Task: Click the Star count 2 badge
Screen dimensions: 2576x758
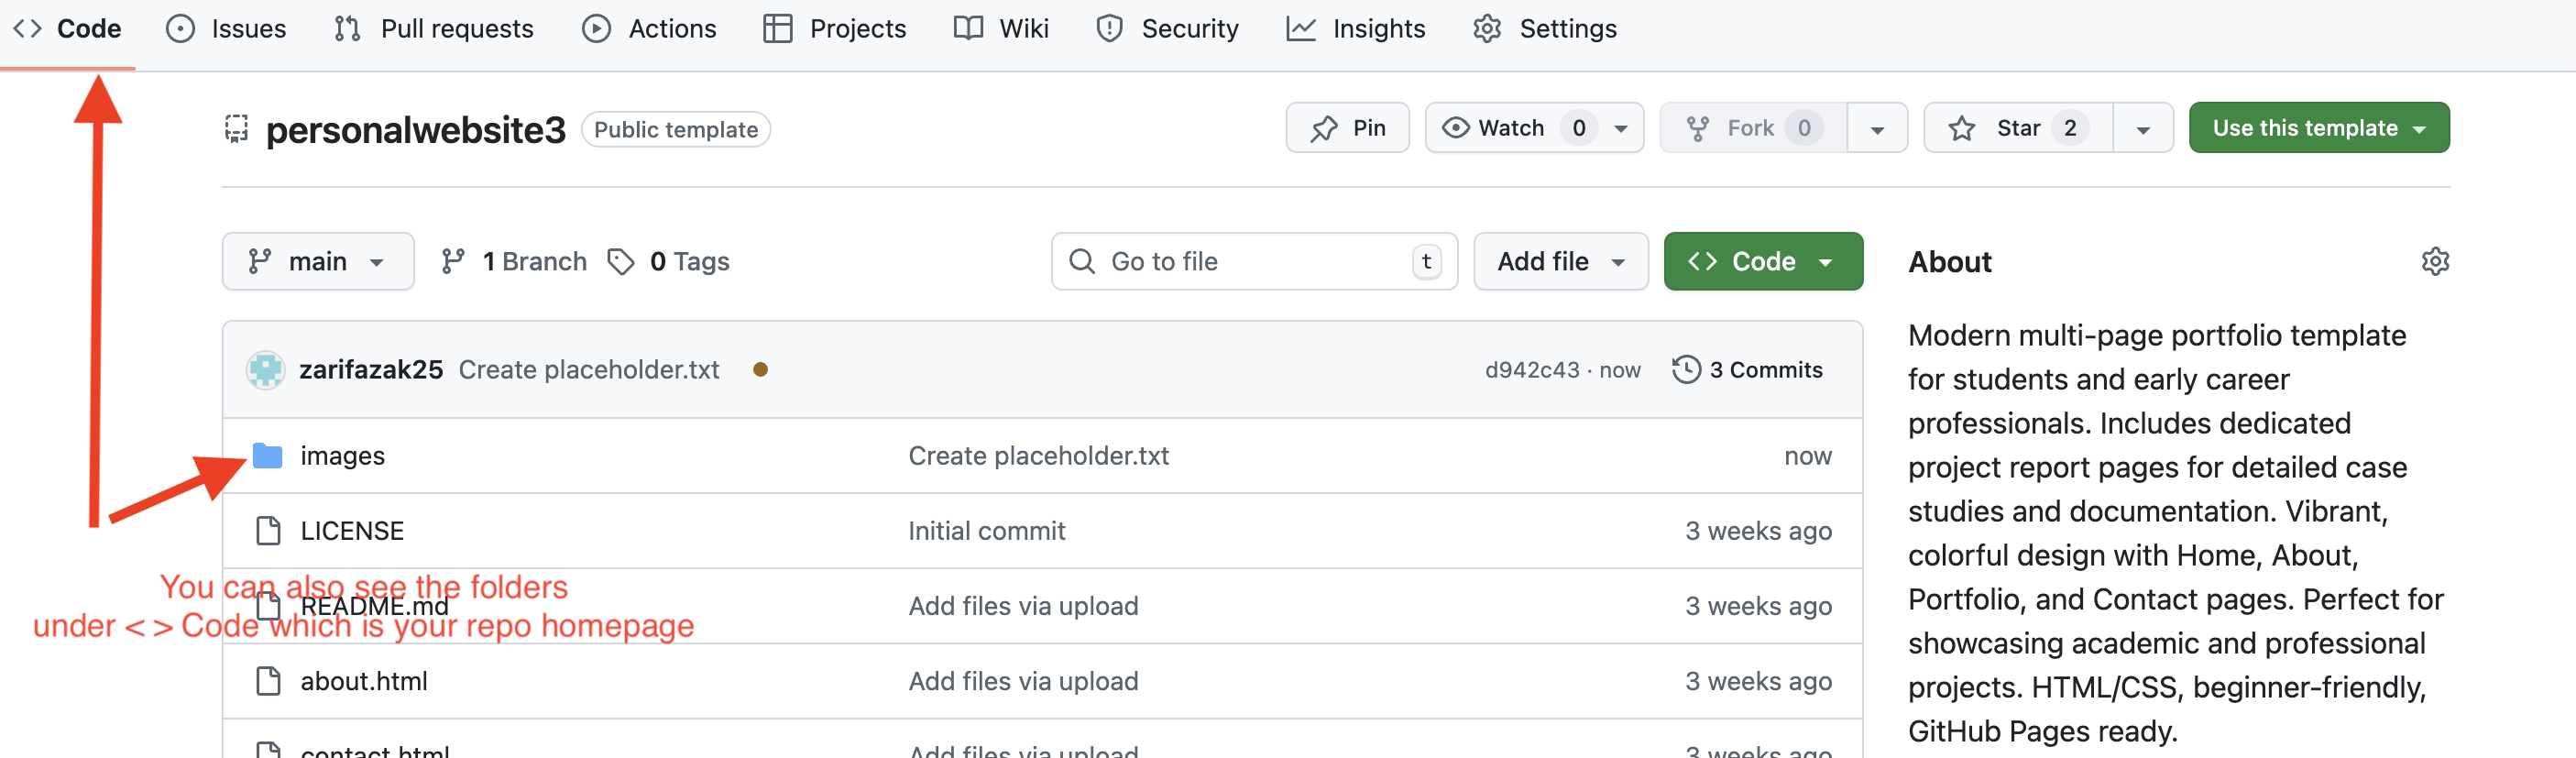Action: point(2070,128)
